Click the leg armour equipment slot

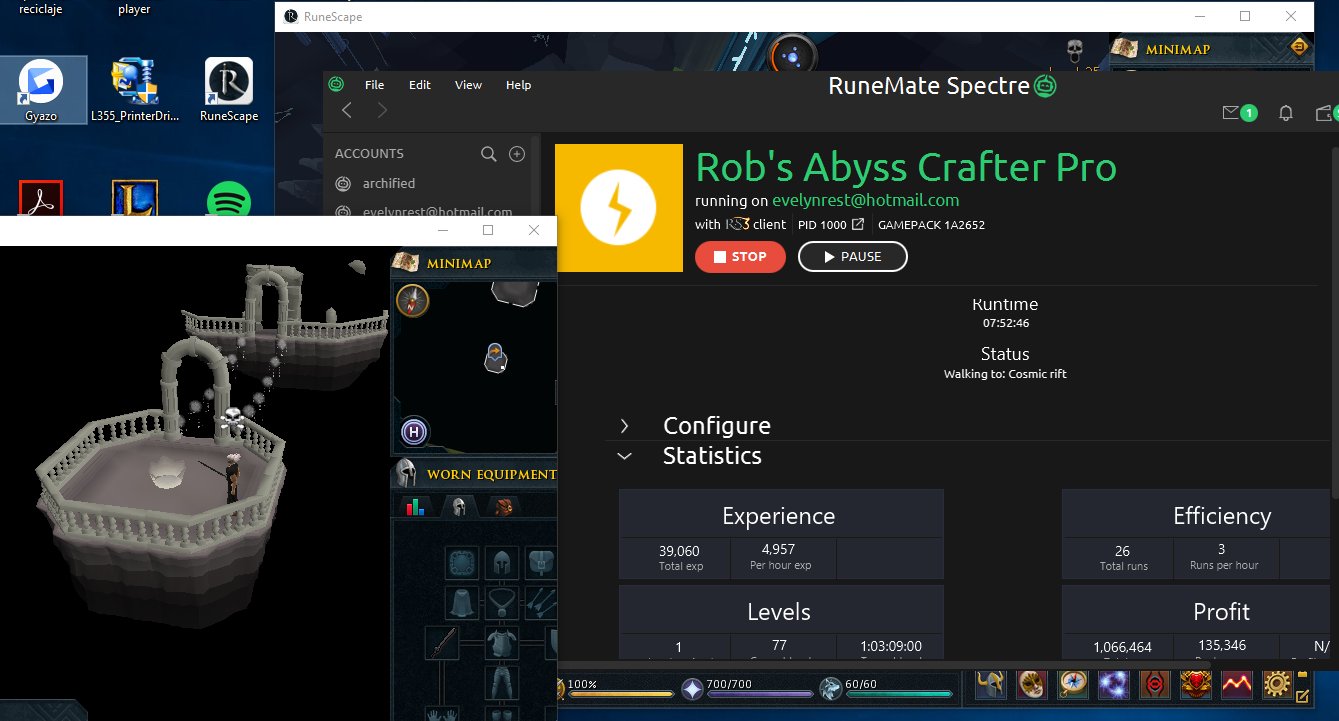(502, 684)
